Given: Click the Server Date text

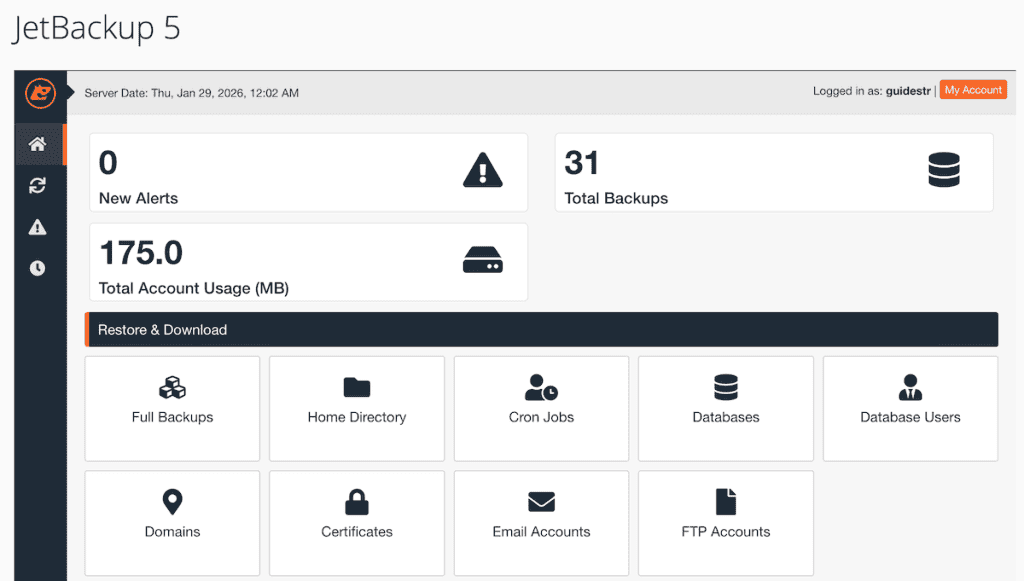Looking at the screenshot, I should click(191, 93).
